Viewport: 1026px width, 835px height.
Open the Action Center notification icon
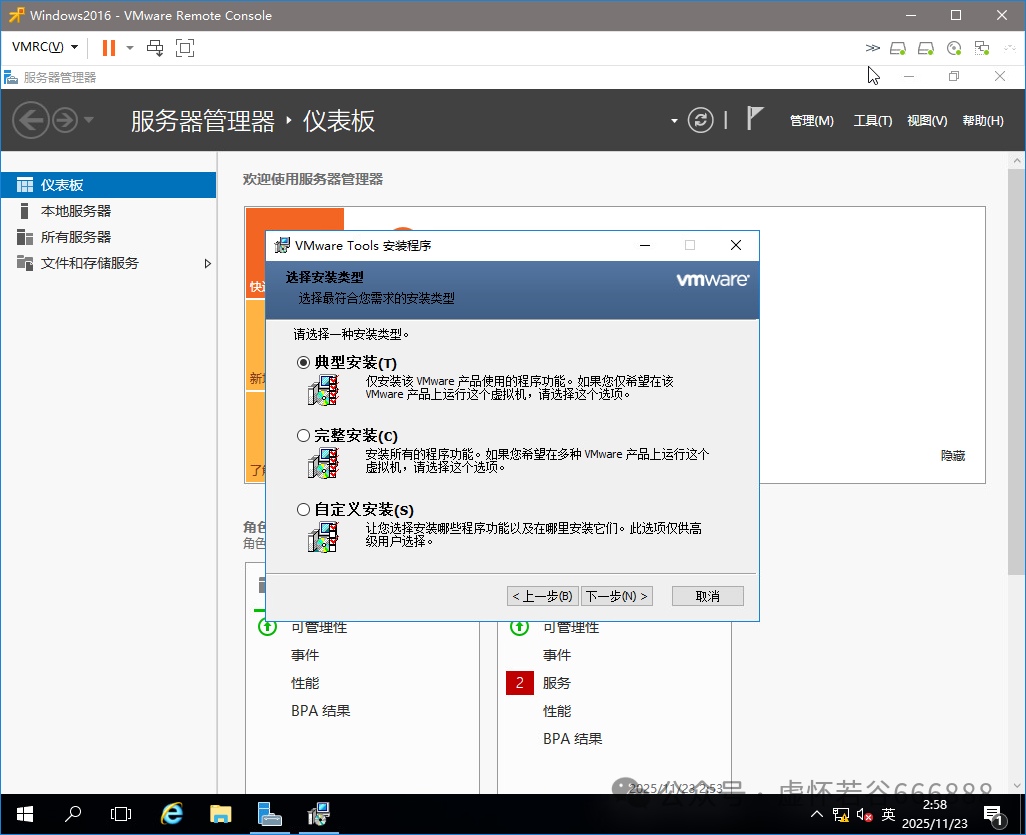994,815
